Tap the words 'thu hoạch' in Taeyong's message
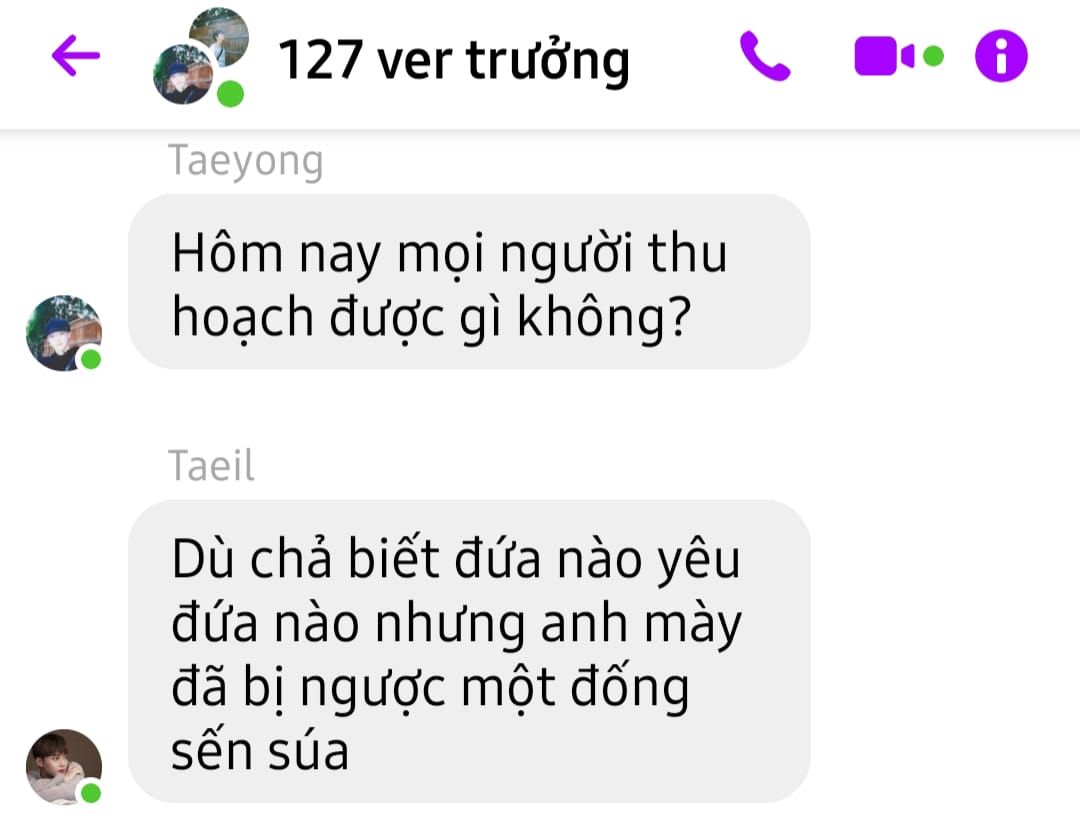 [448, 286]
